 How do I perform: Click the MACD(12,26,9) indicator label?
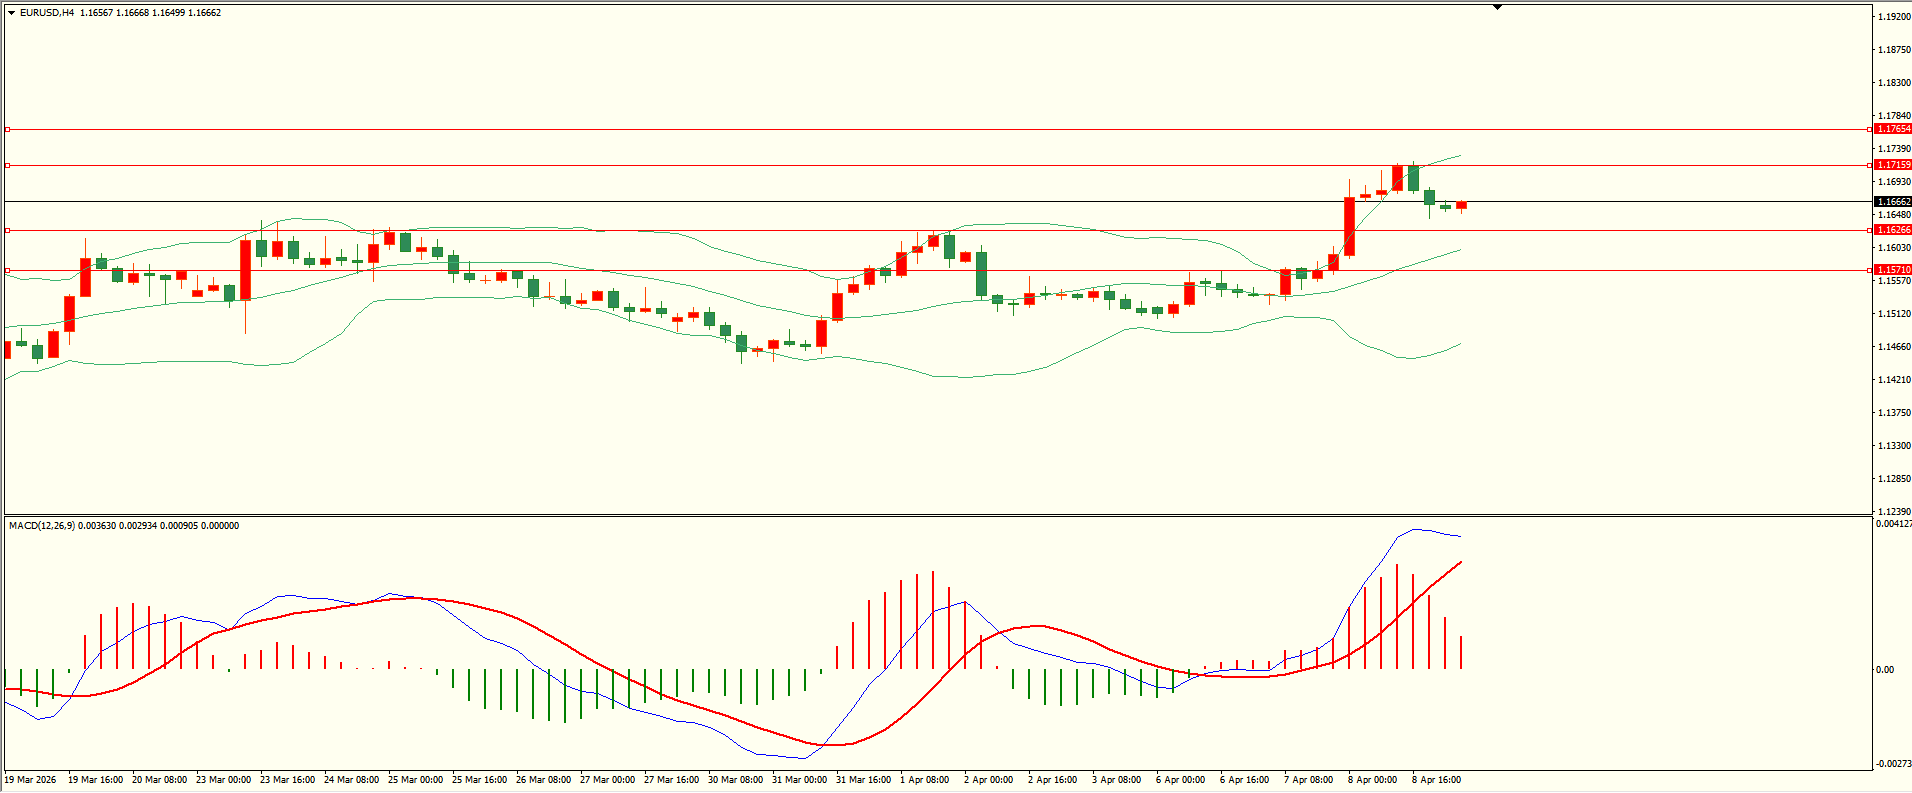click(41, 526)
